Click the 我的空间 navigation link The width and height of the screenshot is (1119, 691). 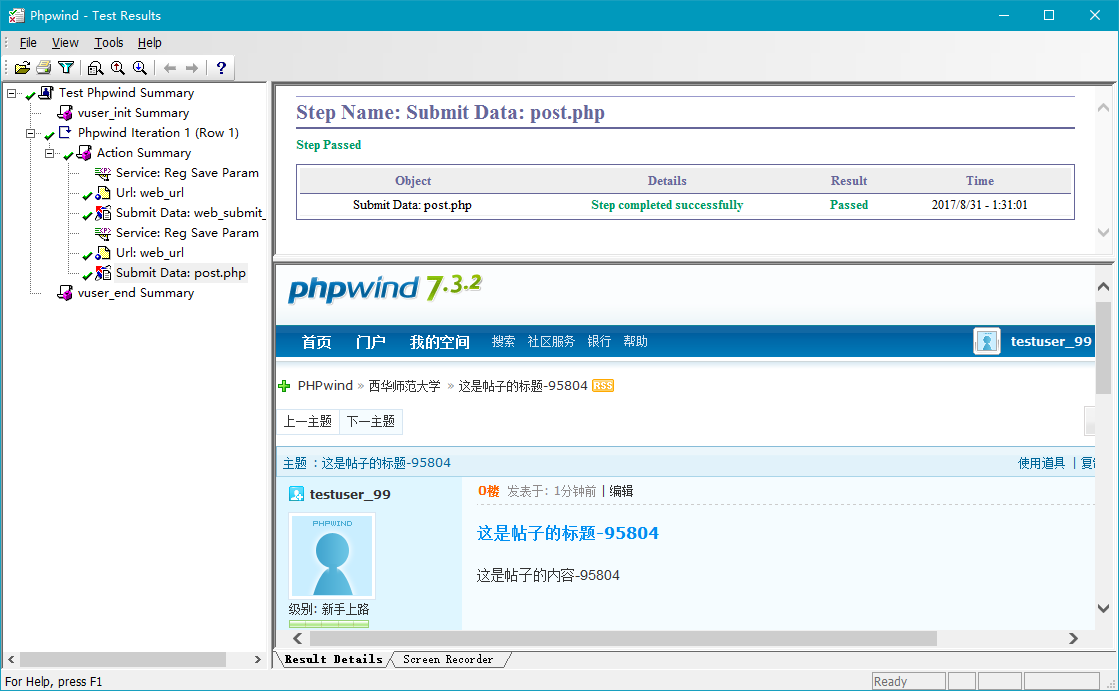coord(440,342)
